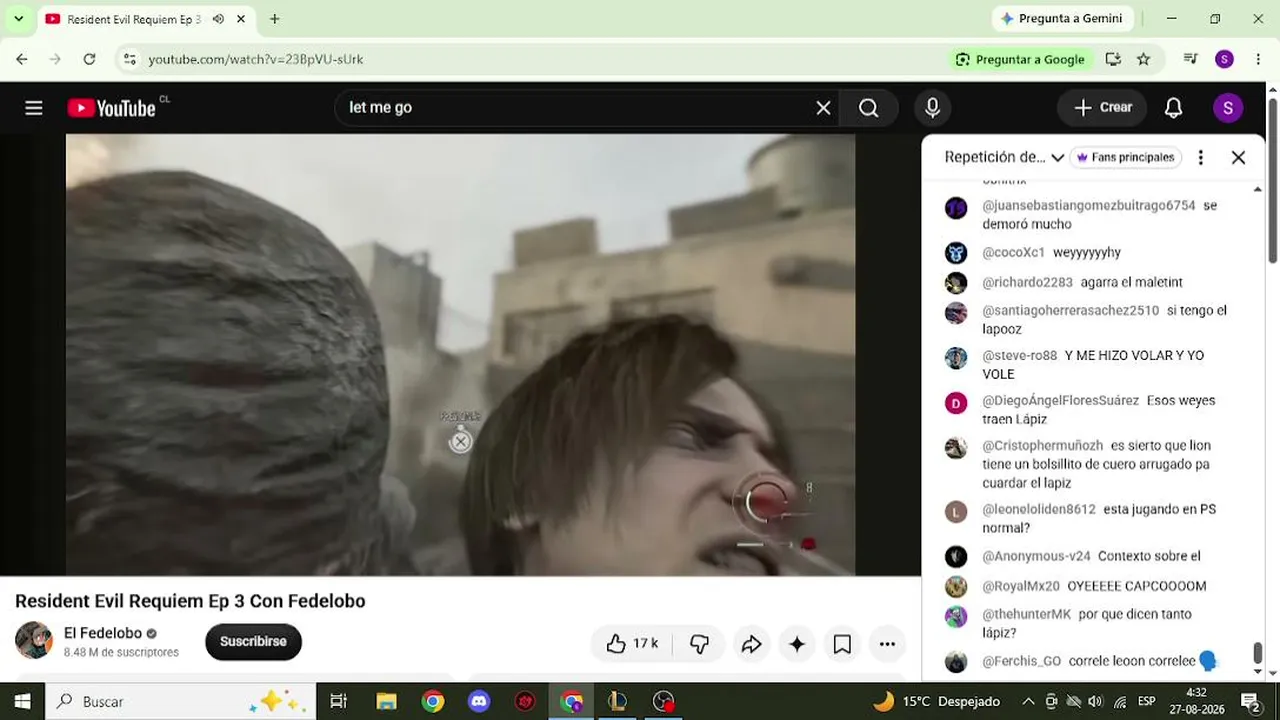The height and width of the screenshot is (720, 1280).
Task: Click the video title 'Resident Evil Requiem Ep 3 Con Fedelobo'
Action: (190, 601)
